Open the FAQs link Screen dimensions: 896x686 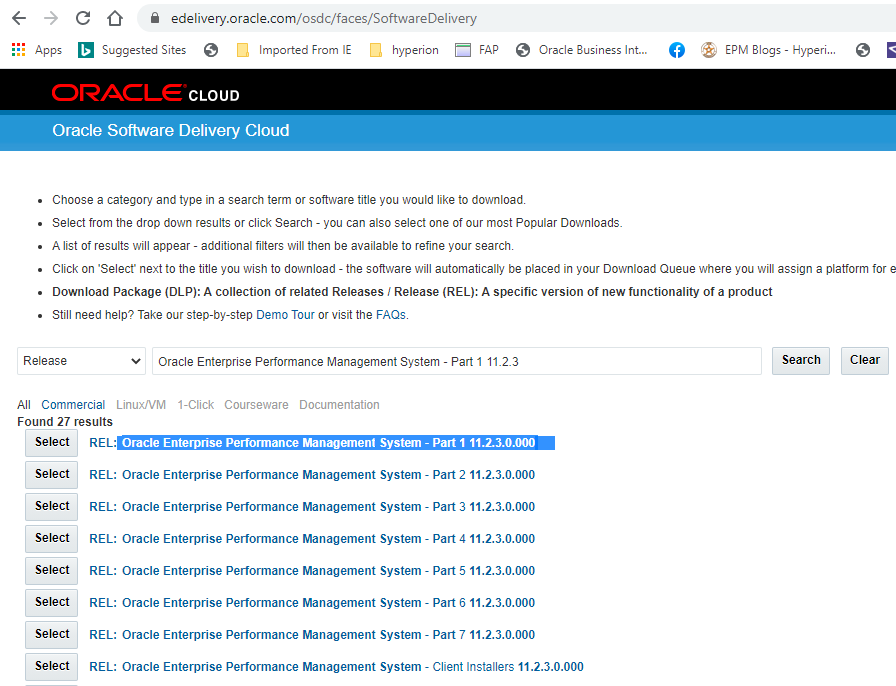point(391,315)
